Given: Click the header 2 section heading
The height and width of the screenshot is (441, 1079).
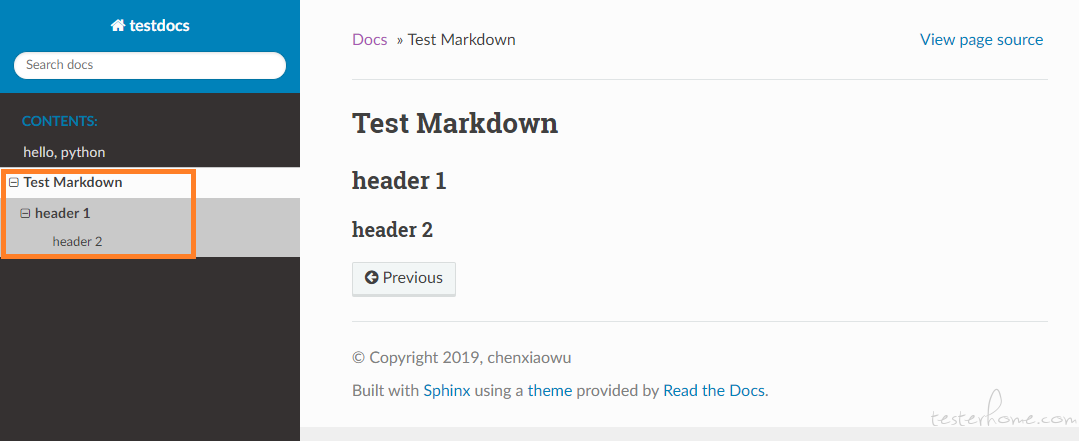Looking at the screenshot, I should pyautogui.click(x=392, y=230).
